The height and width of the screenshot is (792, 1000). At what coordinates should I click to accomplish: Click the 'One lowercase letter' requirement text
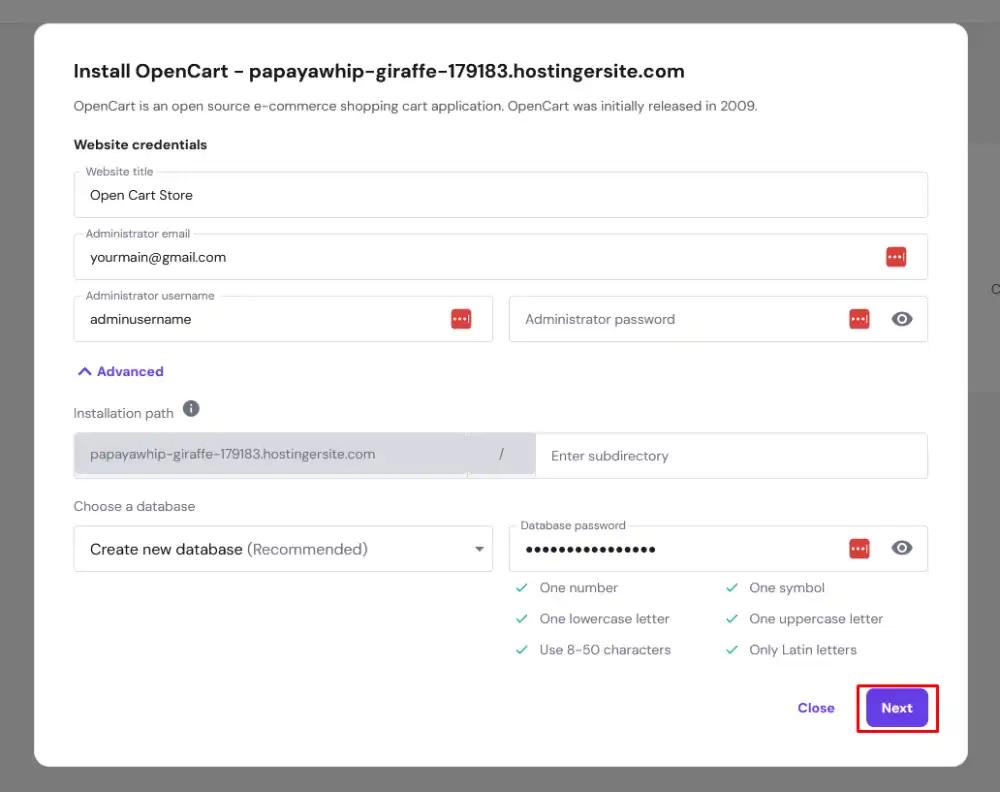coord(604,619)
